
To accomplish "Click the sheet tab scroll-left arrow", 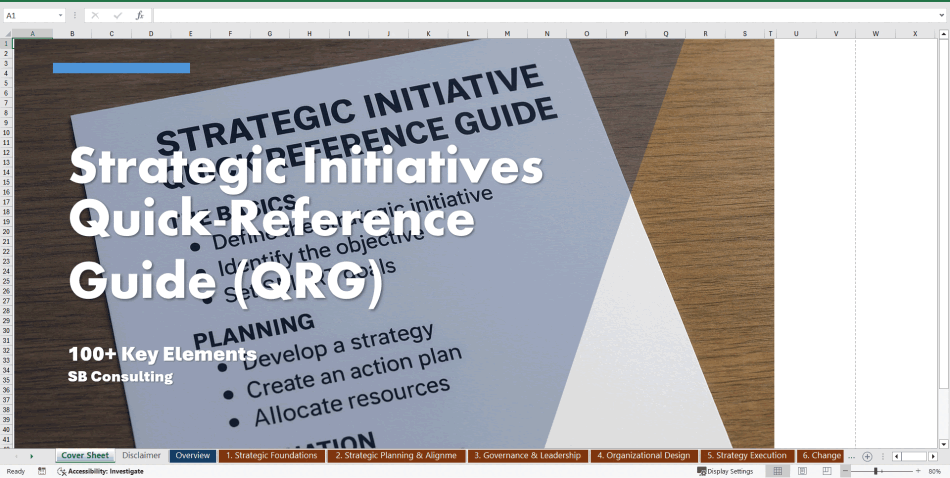I will click(16, 456).
